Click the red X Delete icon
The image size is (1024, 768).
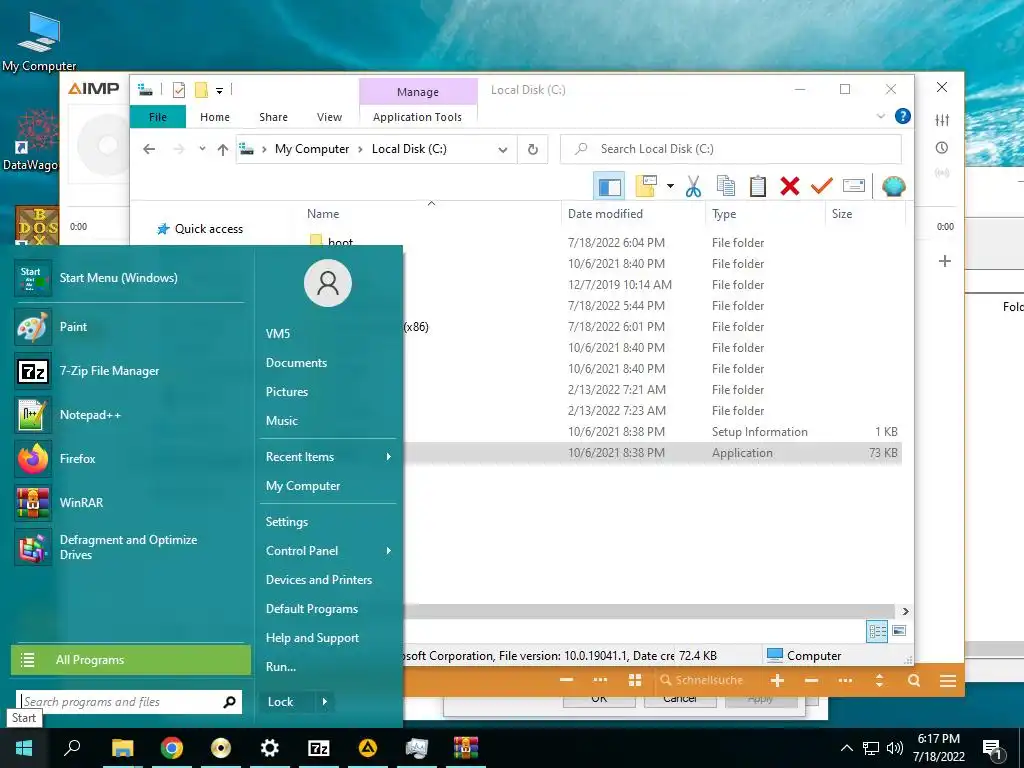[790, 187]
